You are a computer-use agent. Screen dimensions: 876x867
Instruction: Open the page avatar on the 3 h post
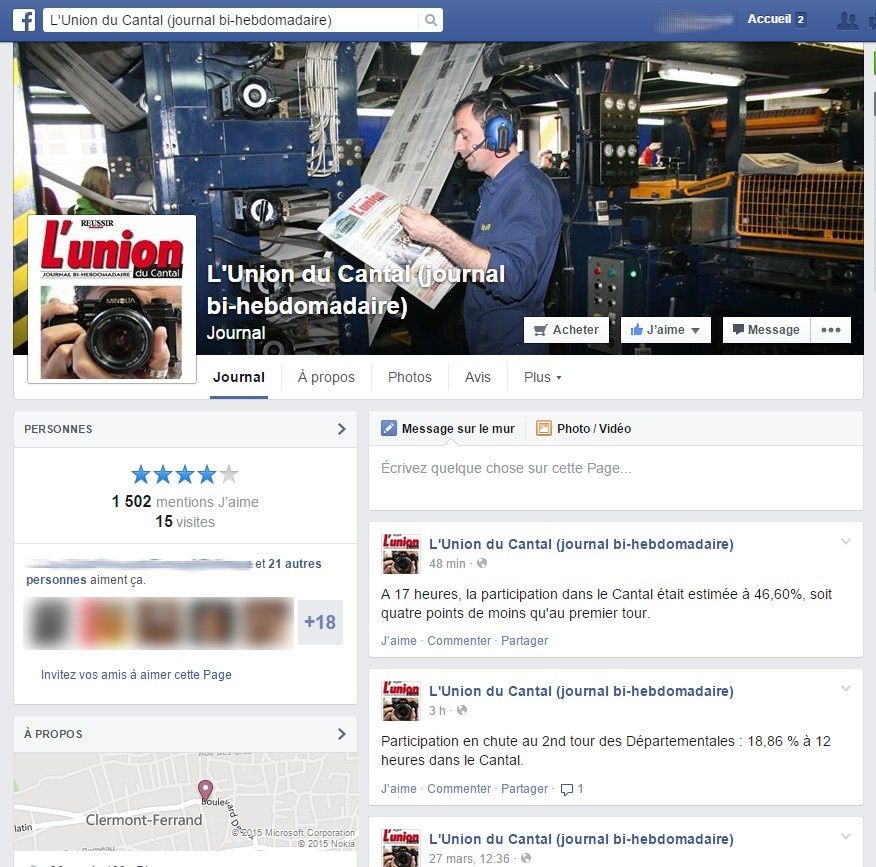401,701
